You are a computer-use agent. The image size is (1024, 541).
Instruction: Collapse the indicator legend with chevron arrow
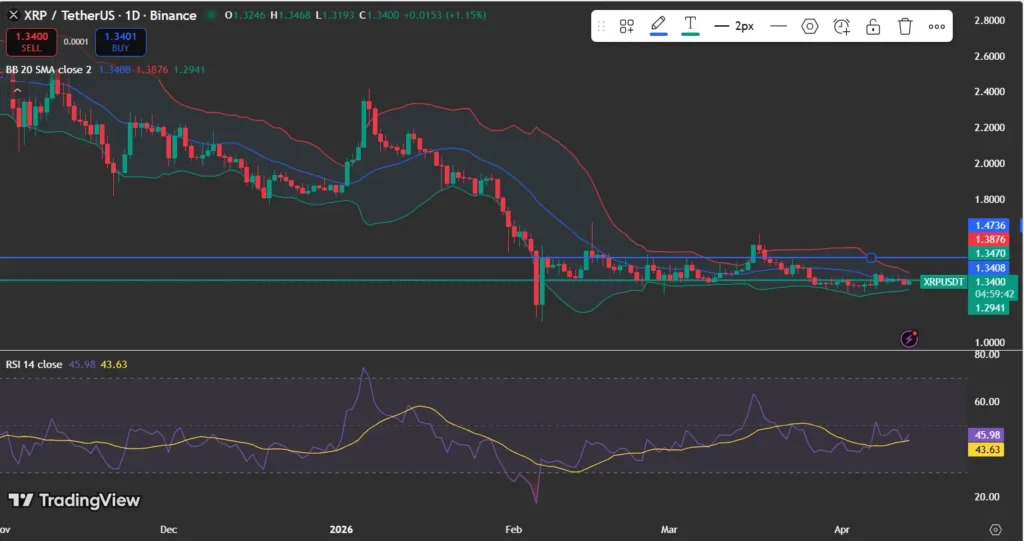pos(18,90)
